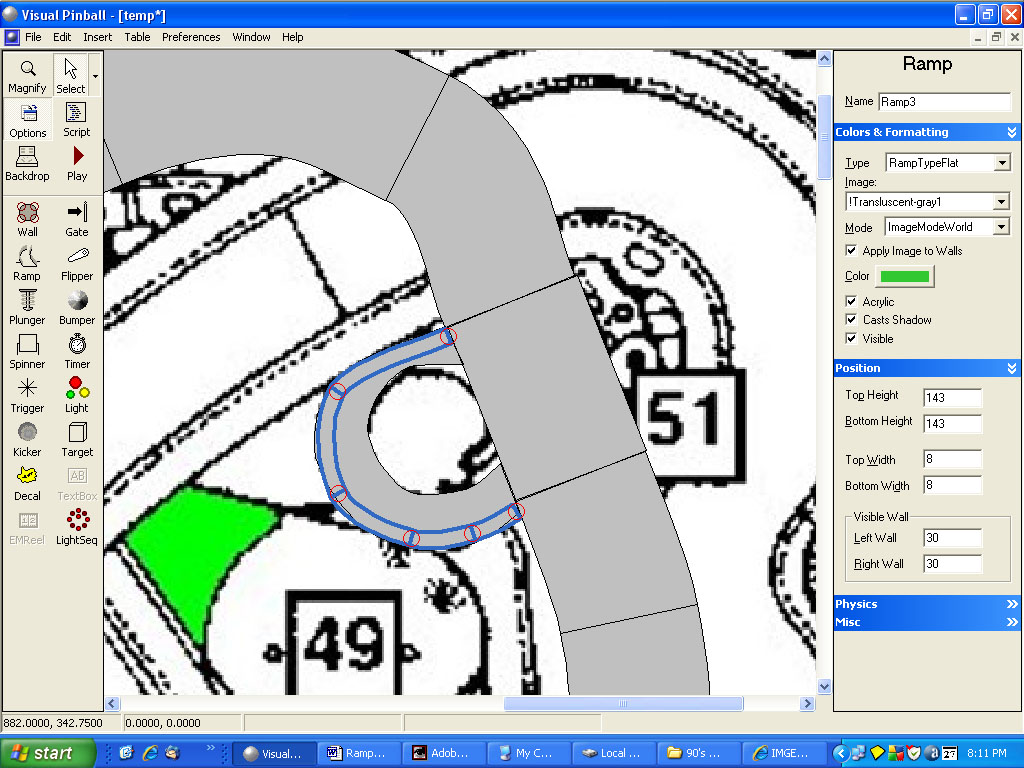Viewport: 1024px width, 768px height.
Task: Select the LightSeq tool
Action: pyautogui.click(x=77, y=526)
